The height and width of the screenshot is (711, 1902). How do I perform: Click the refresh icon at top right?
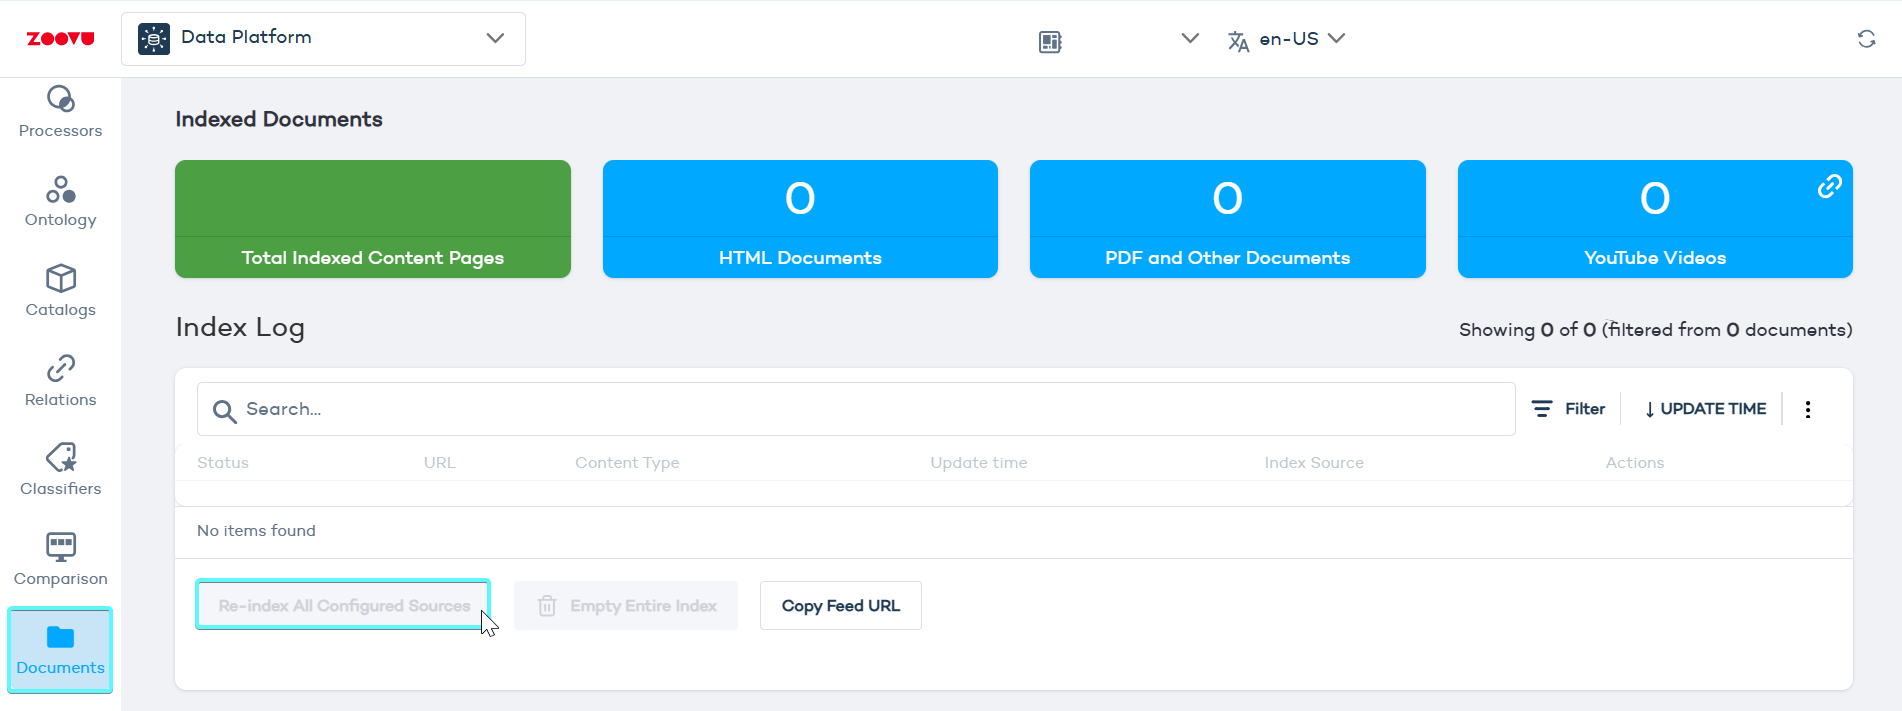[1866, 39]
